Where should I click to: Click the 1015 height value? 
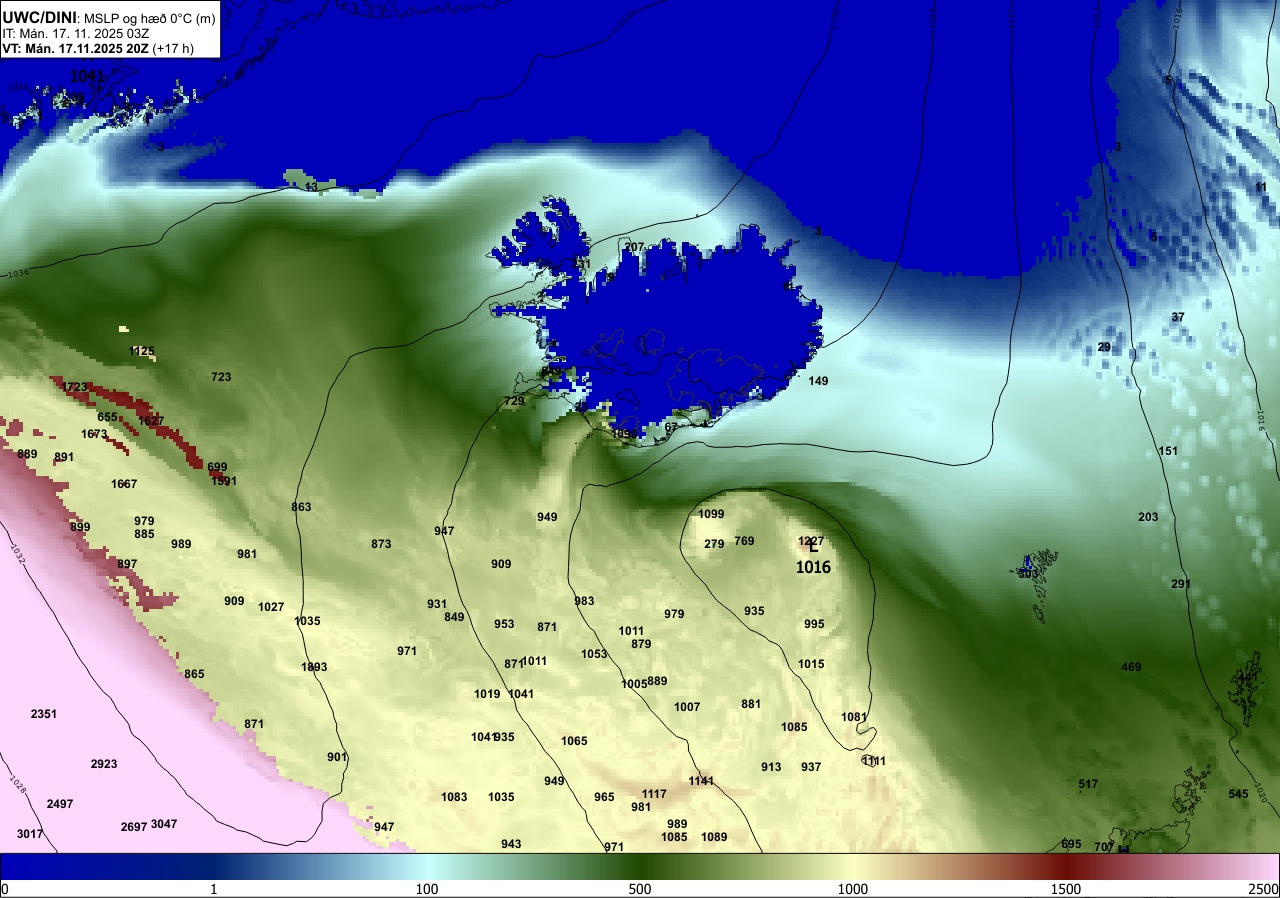click(x=811, y=664)
